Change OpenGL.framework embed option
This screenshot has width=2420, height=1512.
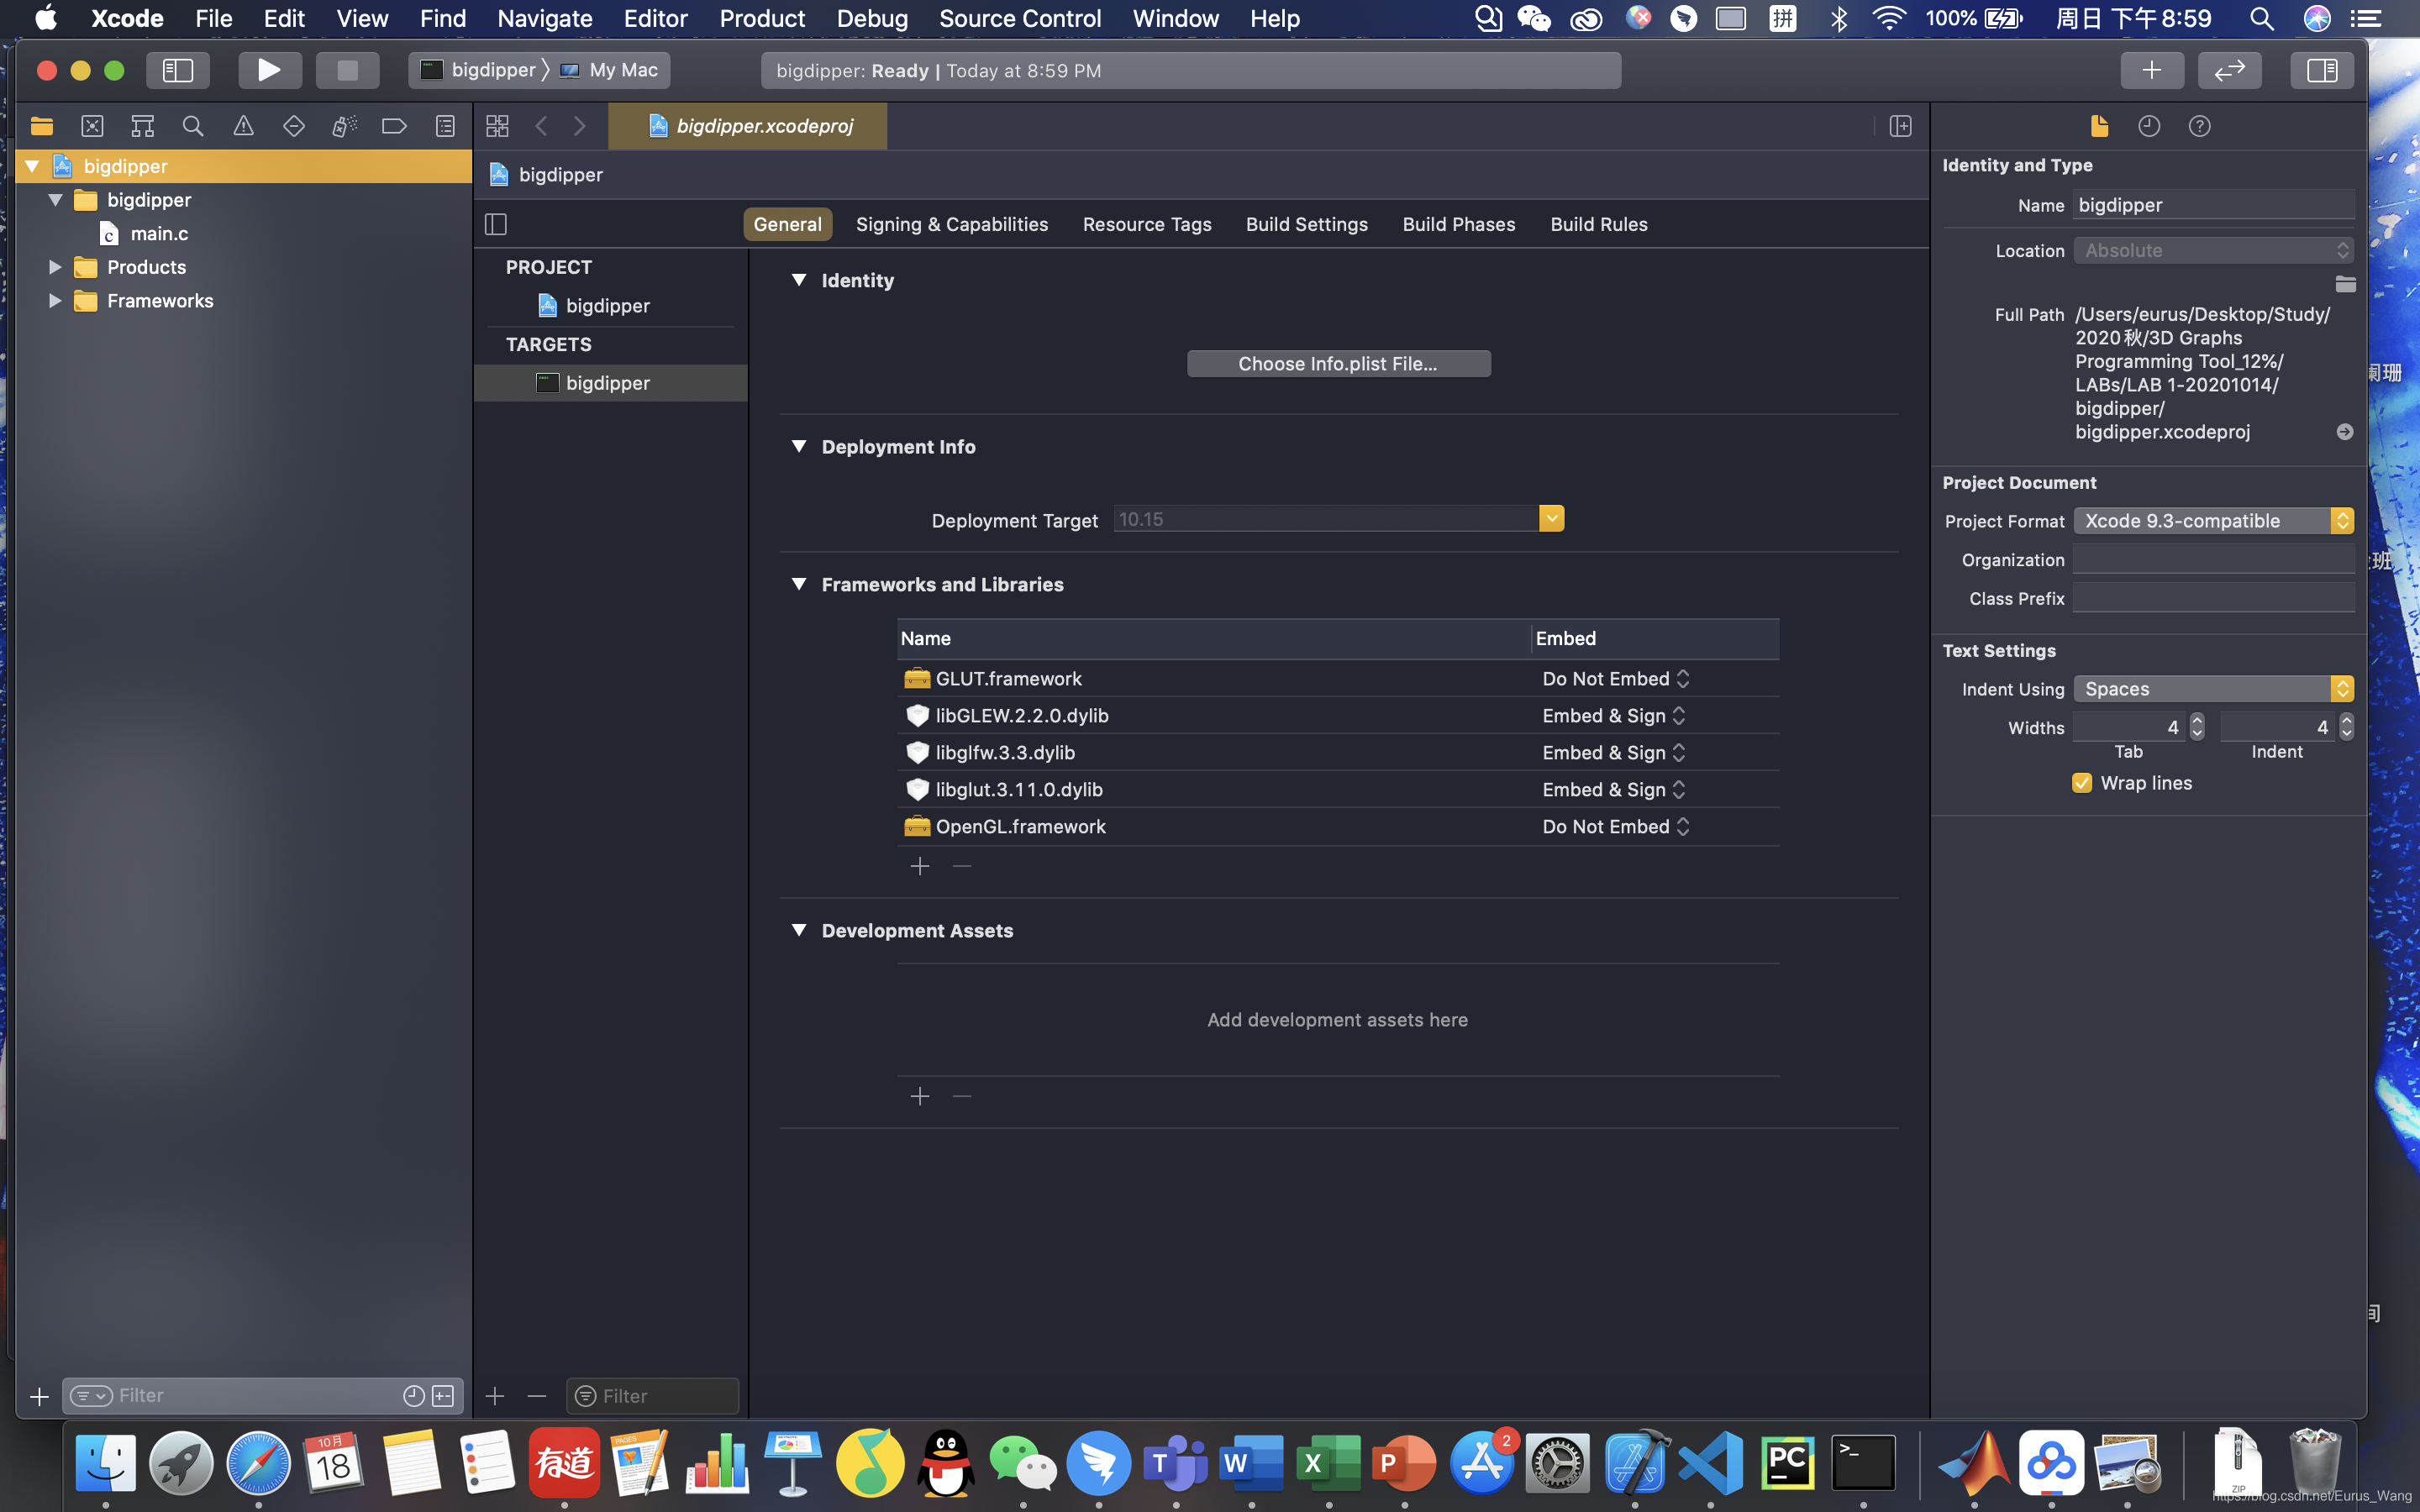[x=1616, y=827]
